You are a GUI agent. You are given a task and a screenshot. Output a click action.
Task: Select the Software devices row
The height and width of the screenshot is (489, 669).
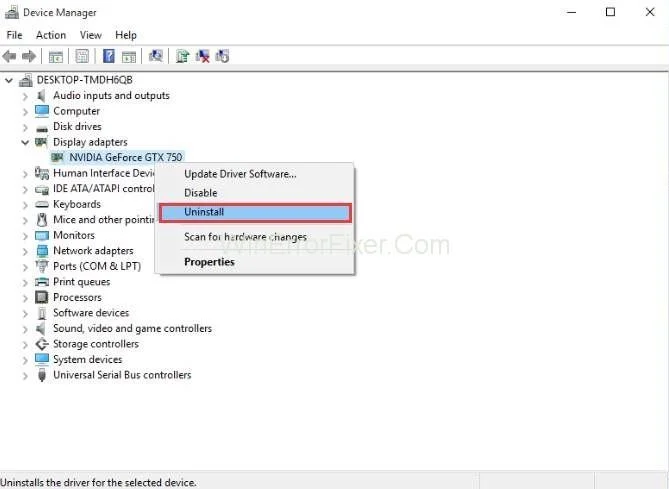91,313
